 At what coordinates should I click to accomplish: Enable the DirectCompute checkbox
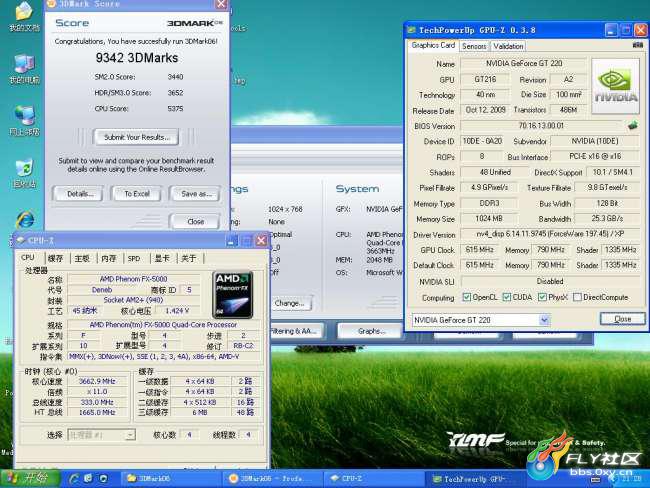577,297
